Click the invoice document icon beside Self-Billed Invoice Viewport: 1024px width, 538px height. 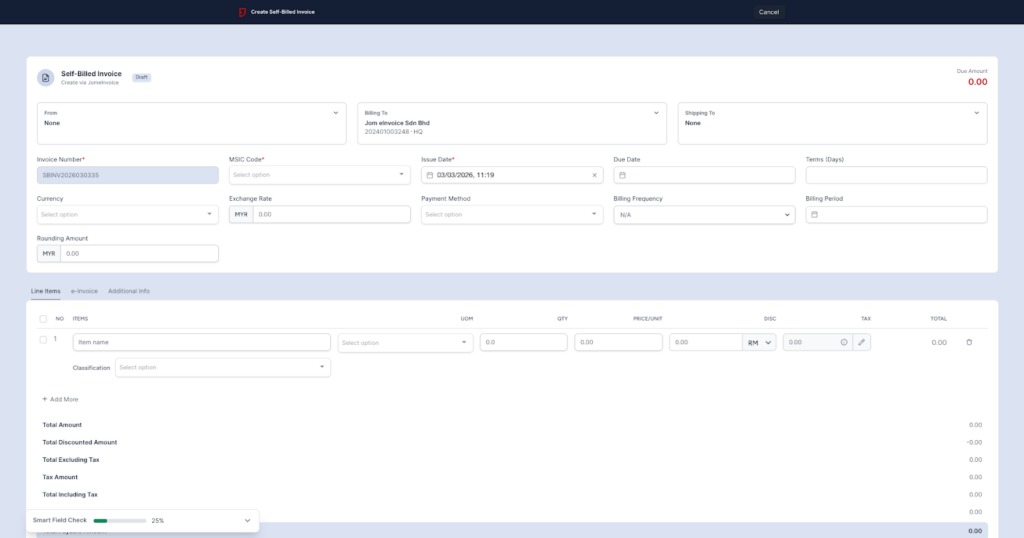pos(45,78)
